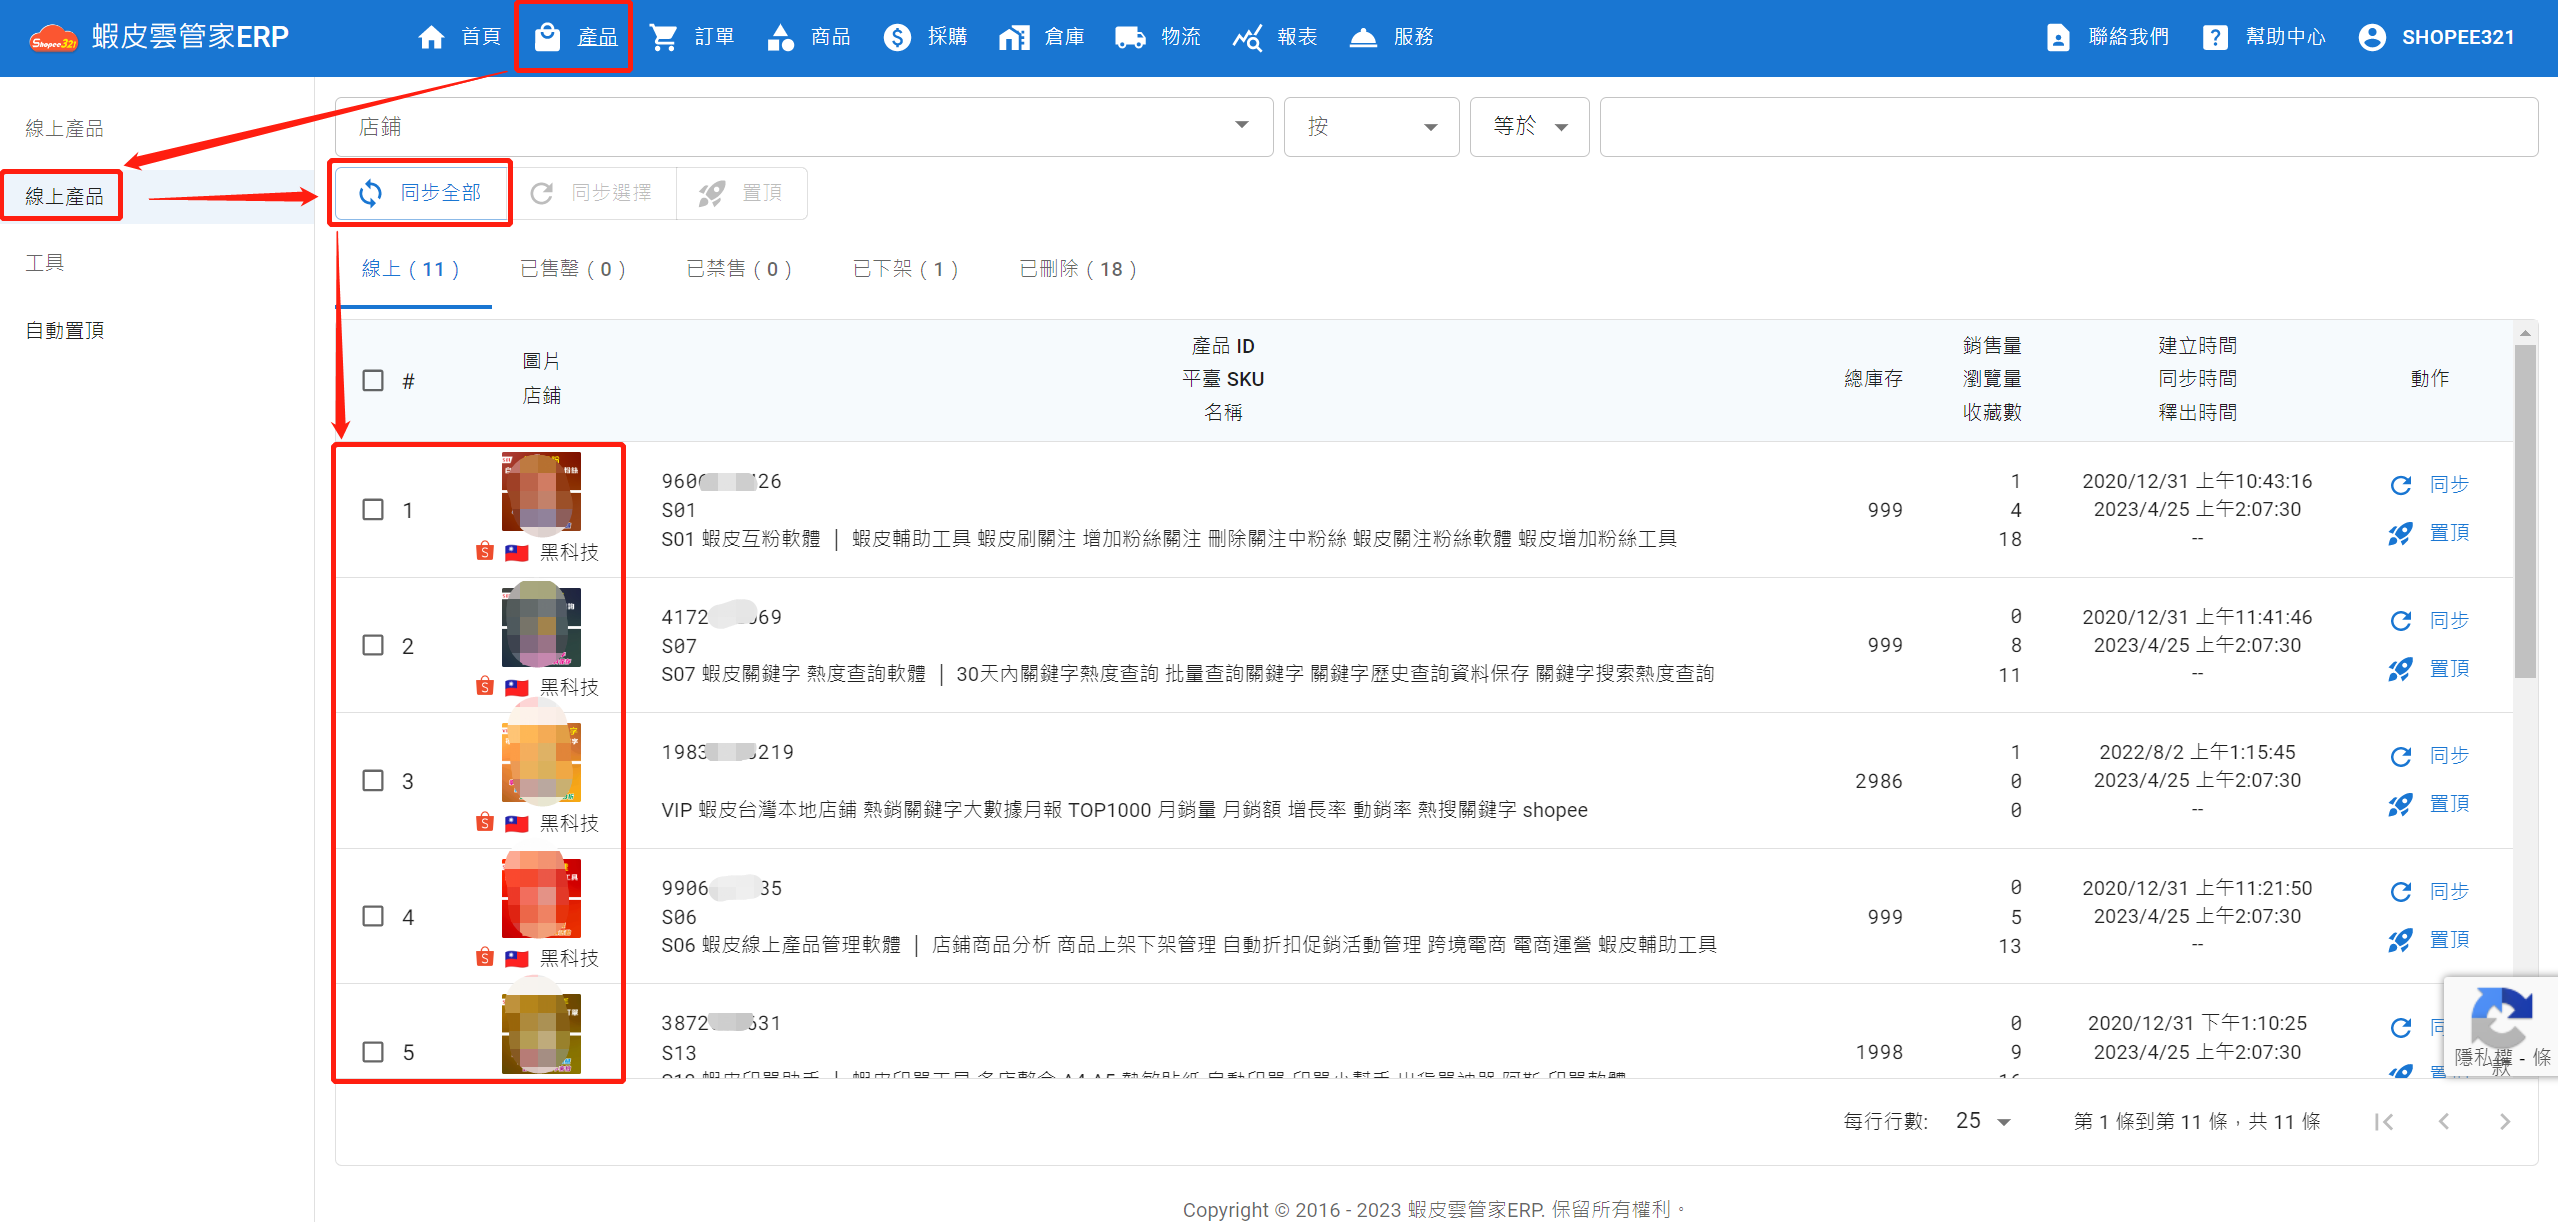The image size is (2558, 1222).
Task: Click the 聯絡我們 contact icon
Action: pyautogui.click(x=2057, y=37)
